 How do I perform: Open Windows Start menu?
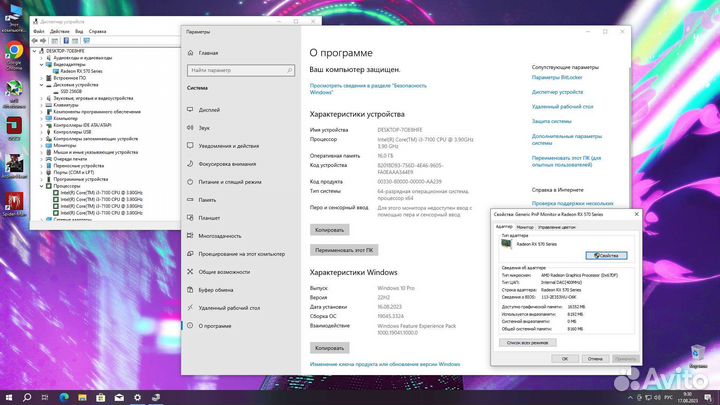pos(8,397)
